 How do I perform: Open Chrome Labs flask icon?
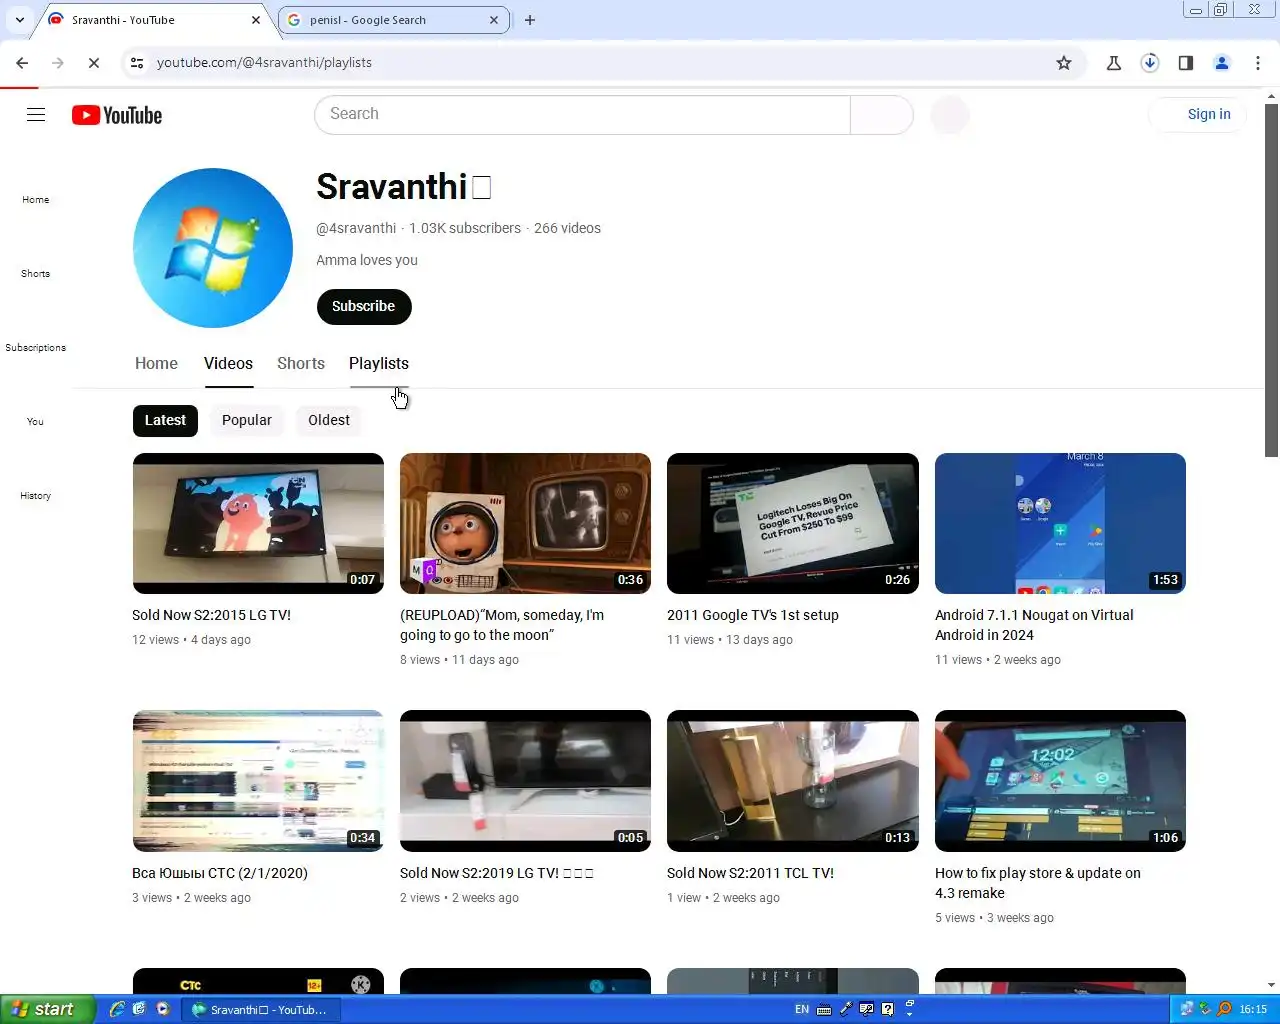[x=1114, y=62]
